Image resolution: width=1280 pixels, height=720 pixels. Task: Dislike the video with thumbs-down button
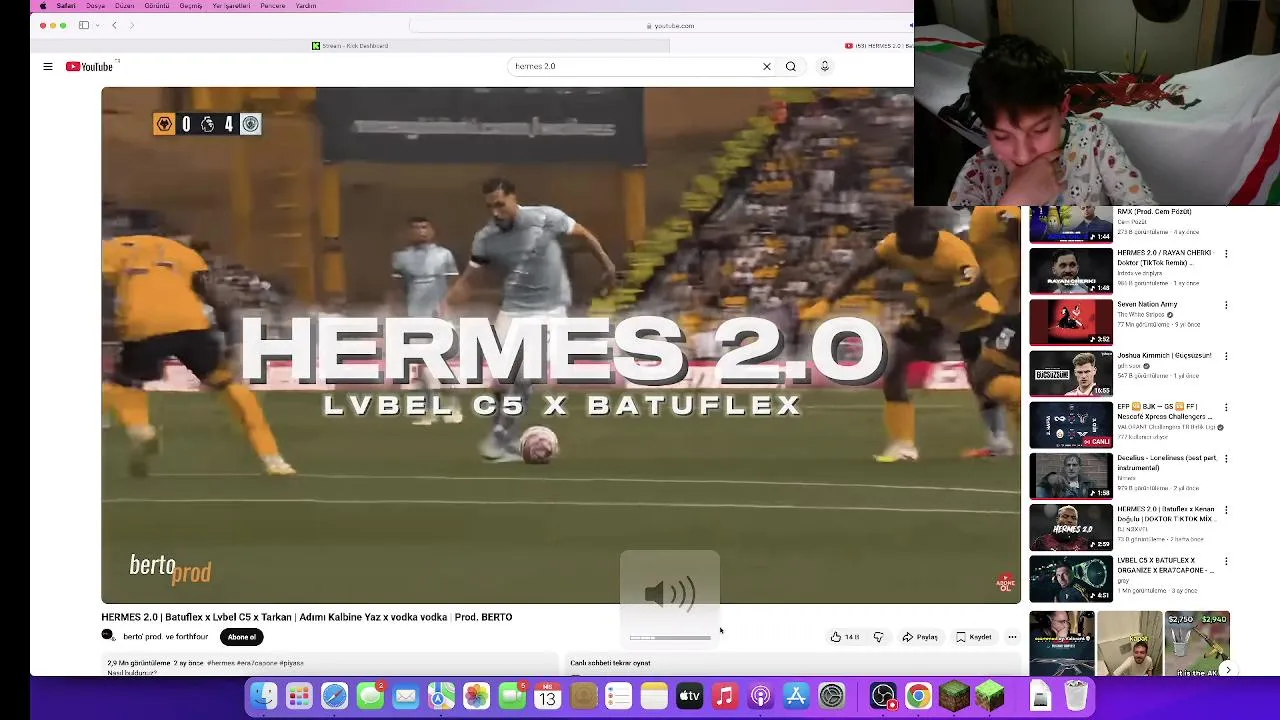879,637
